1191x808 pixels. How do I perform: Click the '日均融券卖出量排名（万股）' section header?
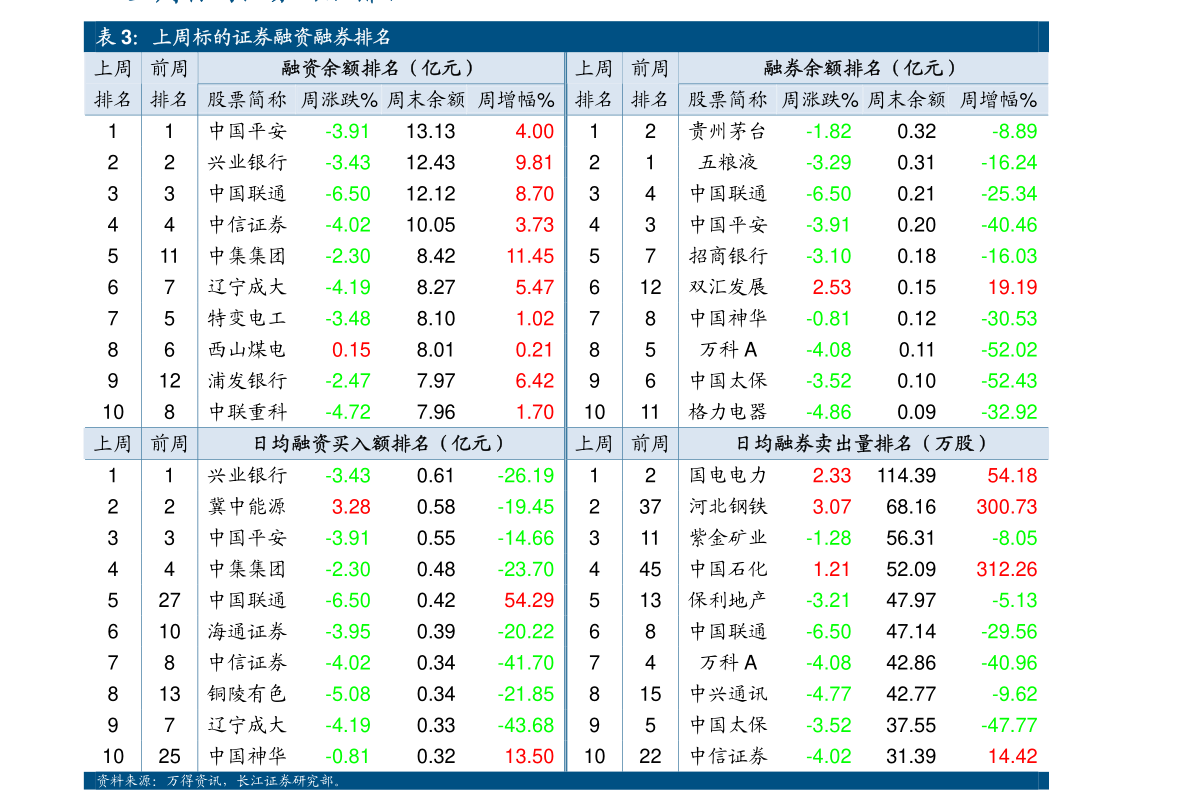tap(862, 443)
